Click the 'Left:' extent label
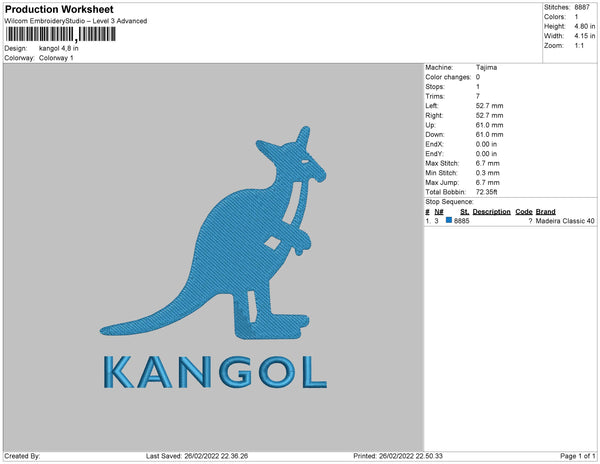 tap(432, 106)
